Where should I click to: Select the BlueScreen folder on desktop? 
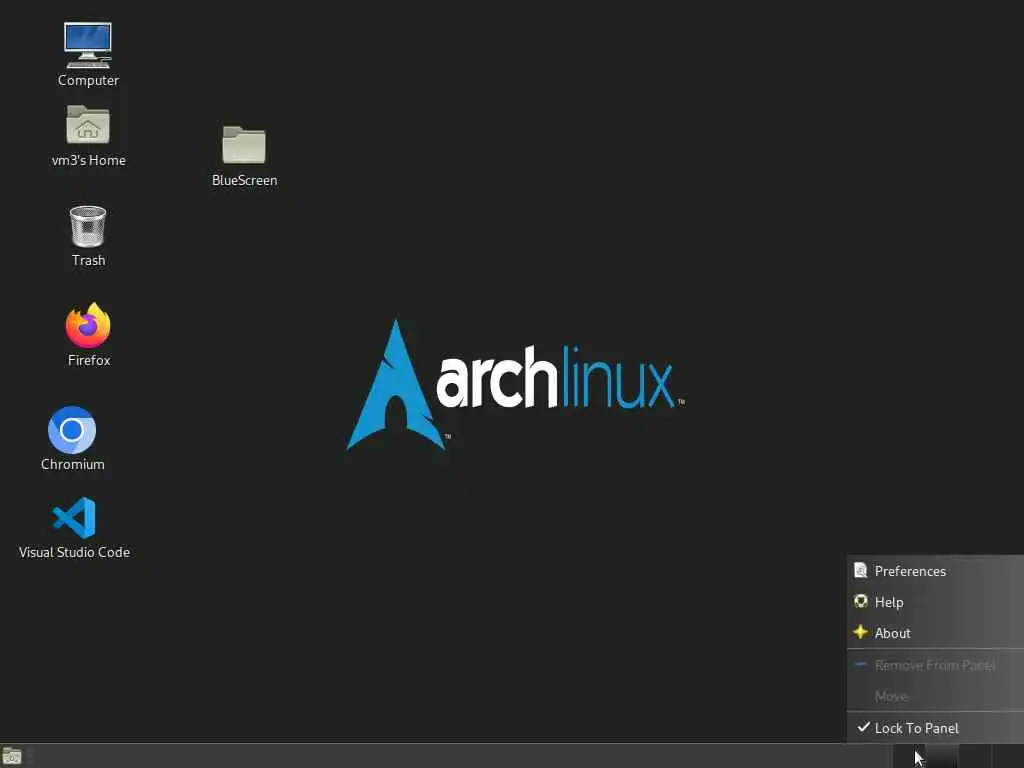click(x=244, y=156)
